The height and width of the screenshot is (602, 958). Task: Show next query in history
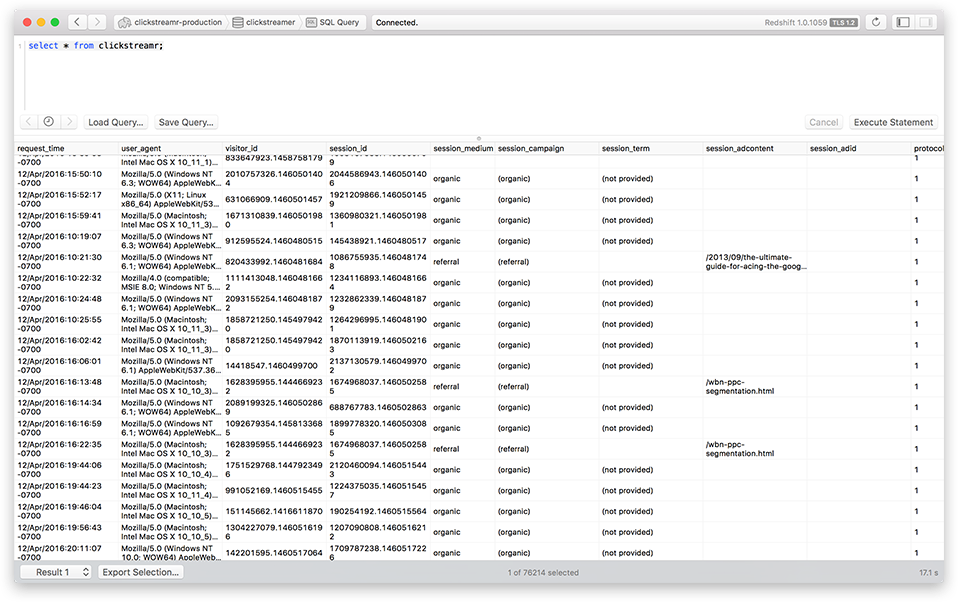(69, 122)
